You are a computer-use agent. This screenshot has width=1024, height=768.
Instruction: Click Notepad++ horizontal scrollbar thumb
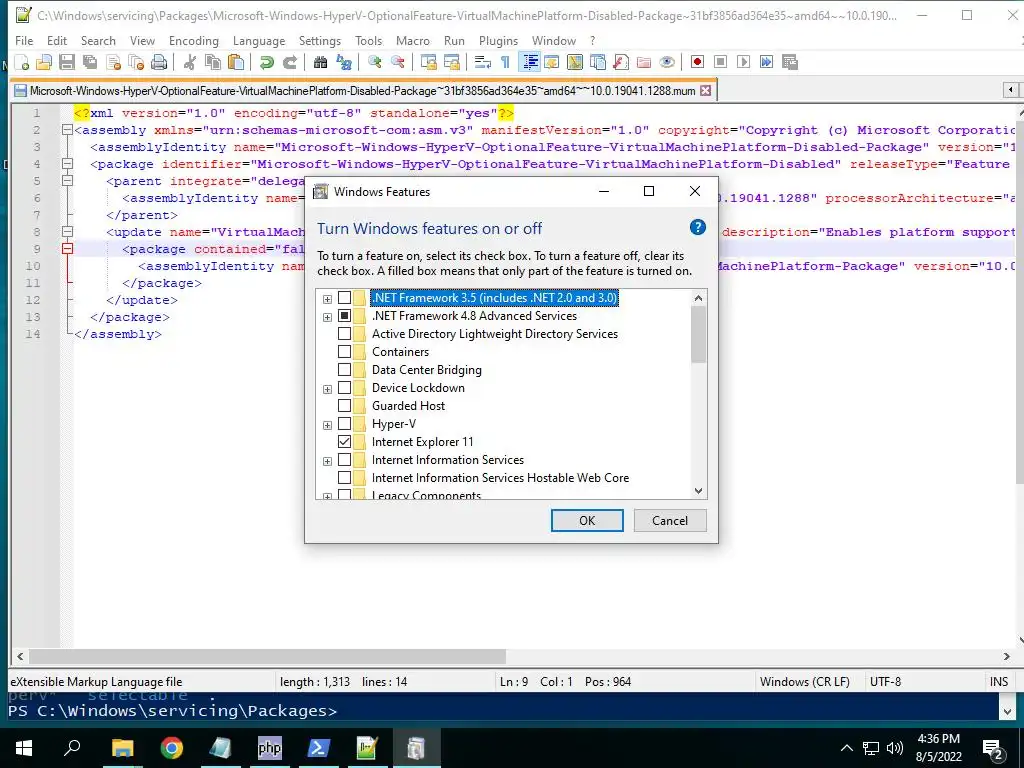267,656
